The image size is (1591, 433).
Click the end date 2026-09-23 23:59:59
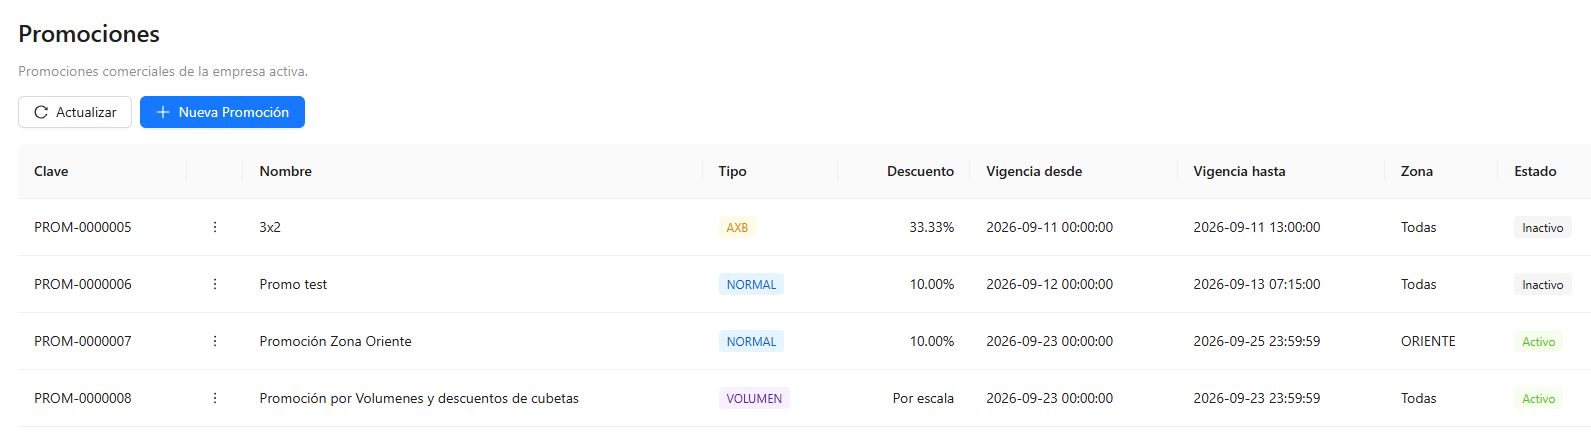tap(1256, 398)
